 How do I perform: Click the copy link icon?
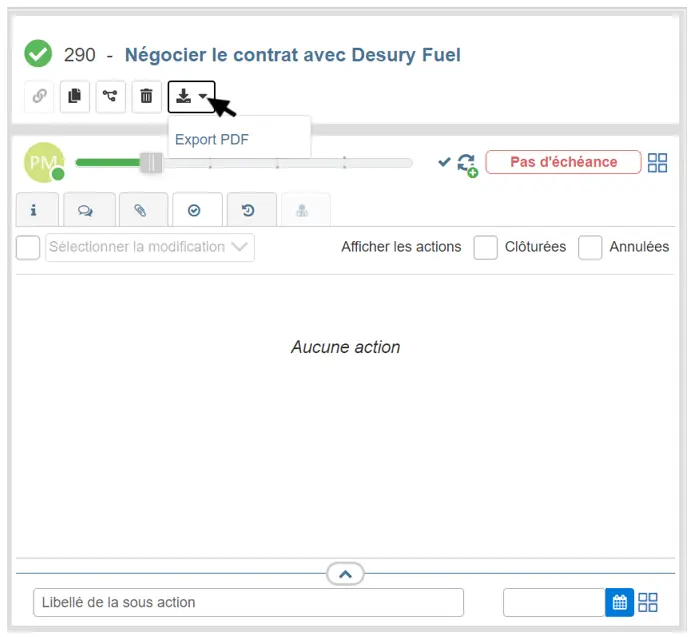pos(39,96)
